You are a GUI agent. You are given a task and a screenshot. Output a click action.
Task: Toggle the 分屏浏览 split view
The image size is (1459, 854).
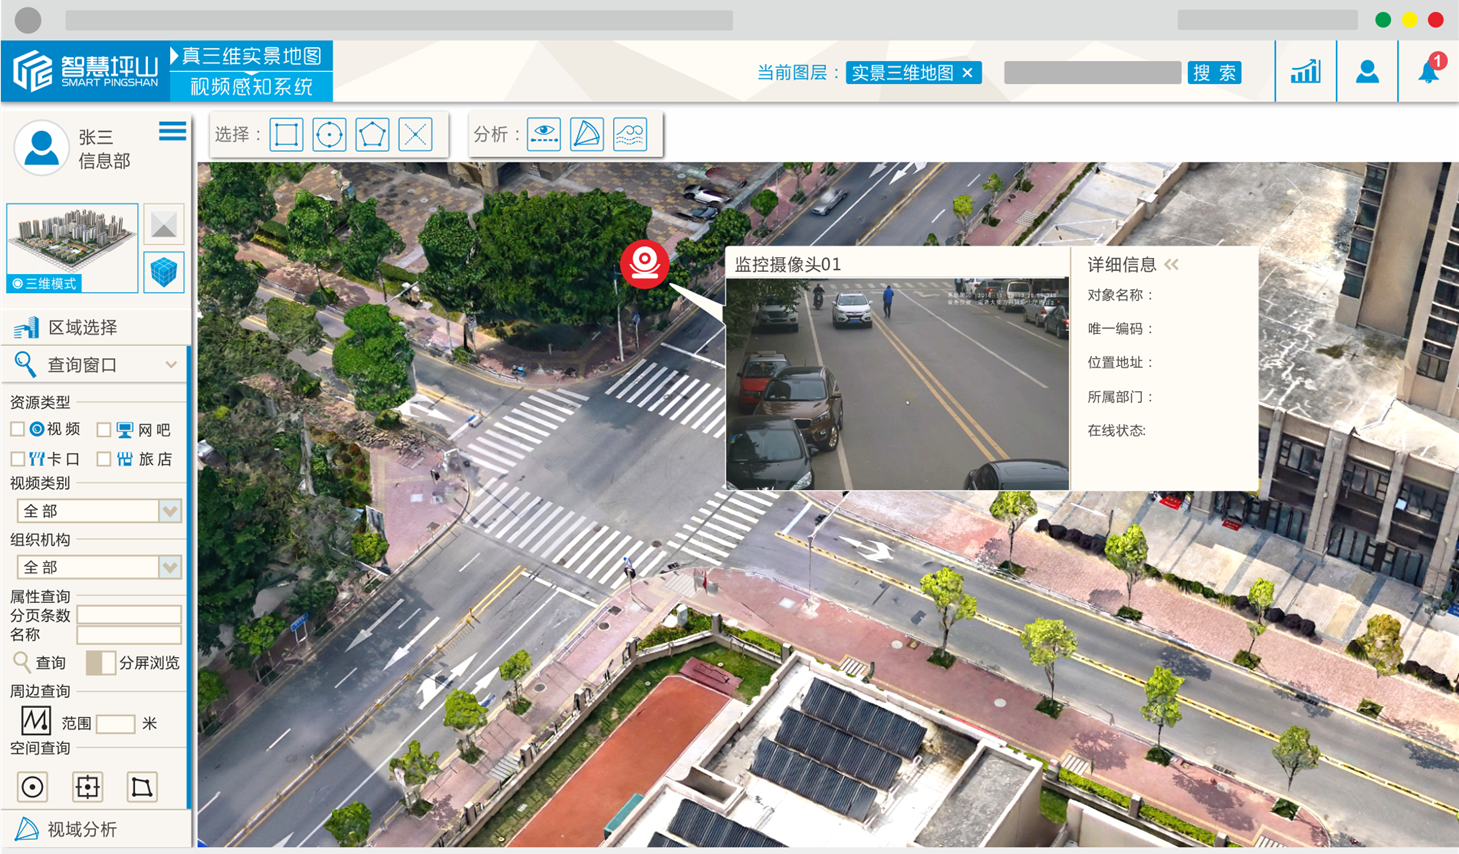100,663
